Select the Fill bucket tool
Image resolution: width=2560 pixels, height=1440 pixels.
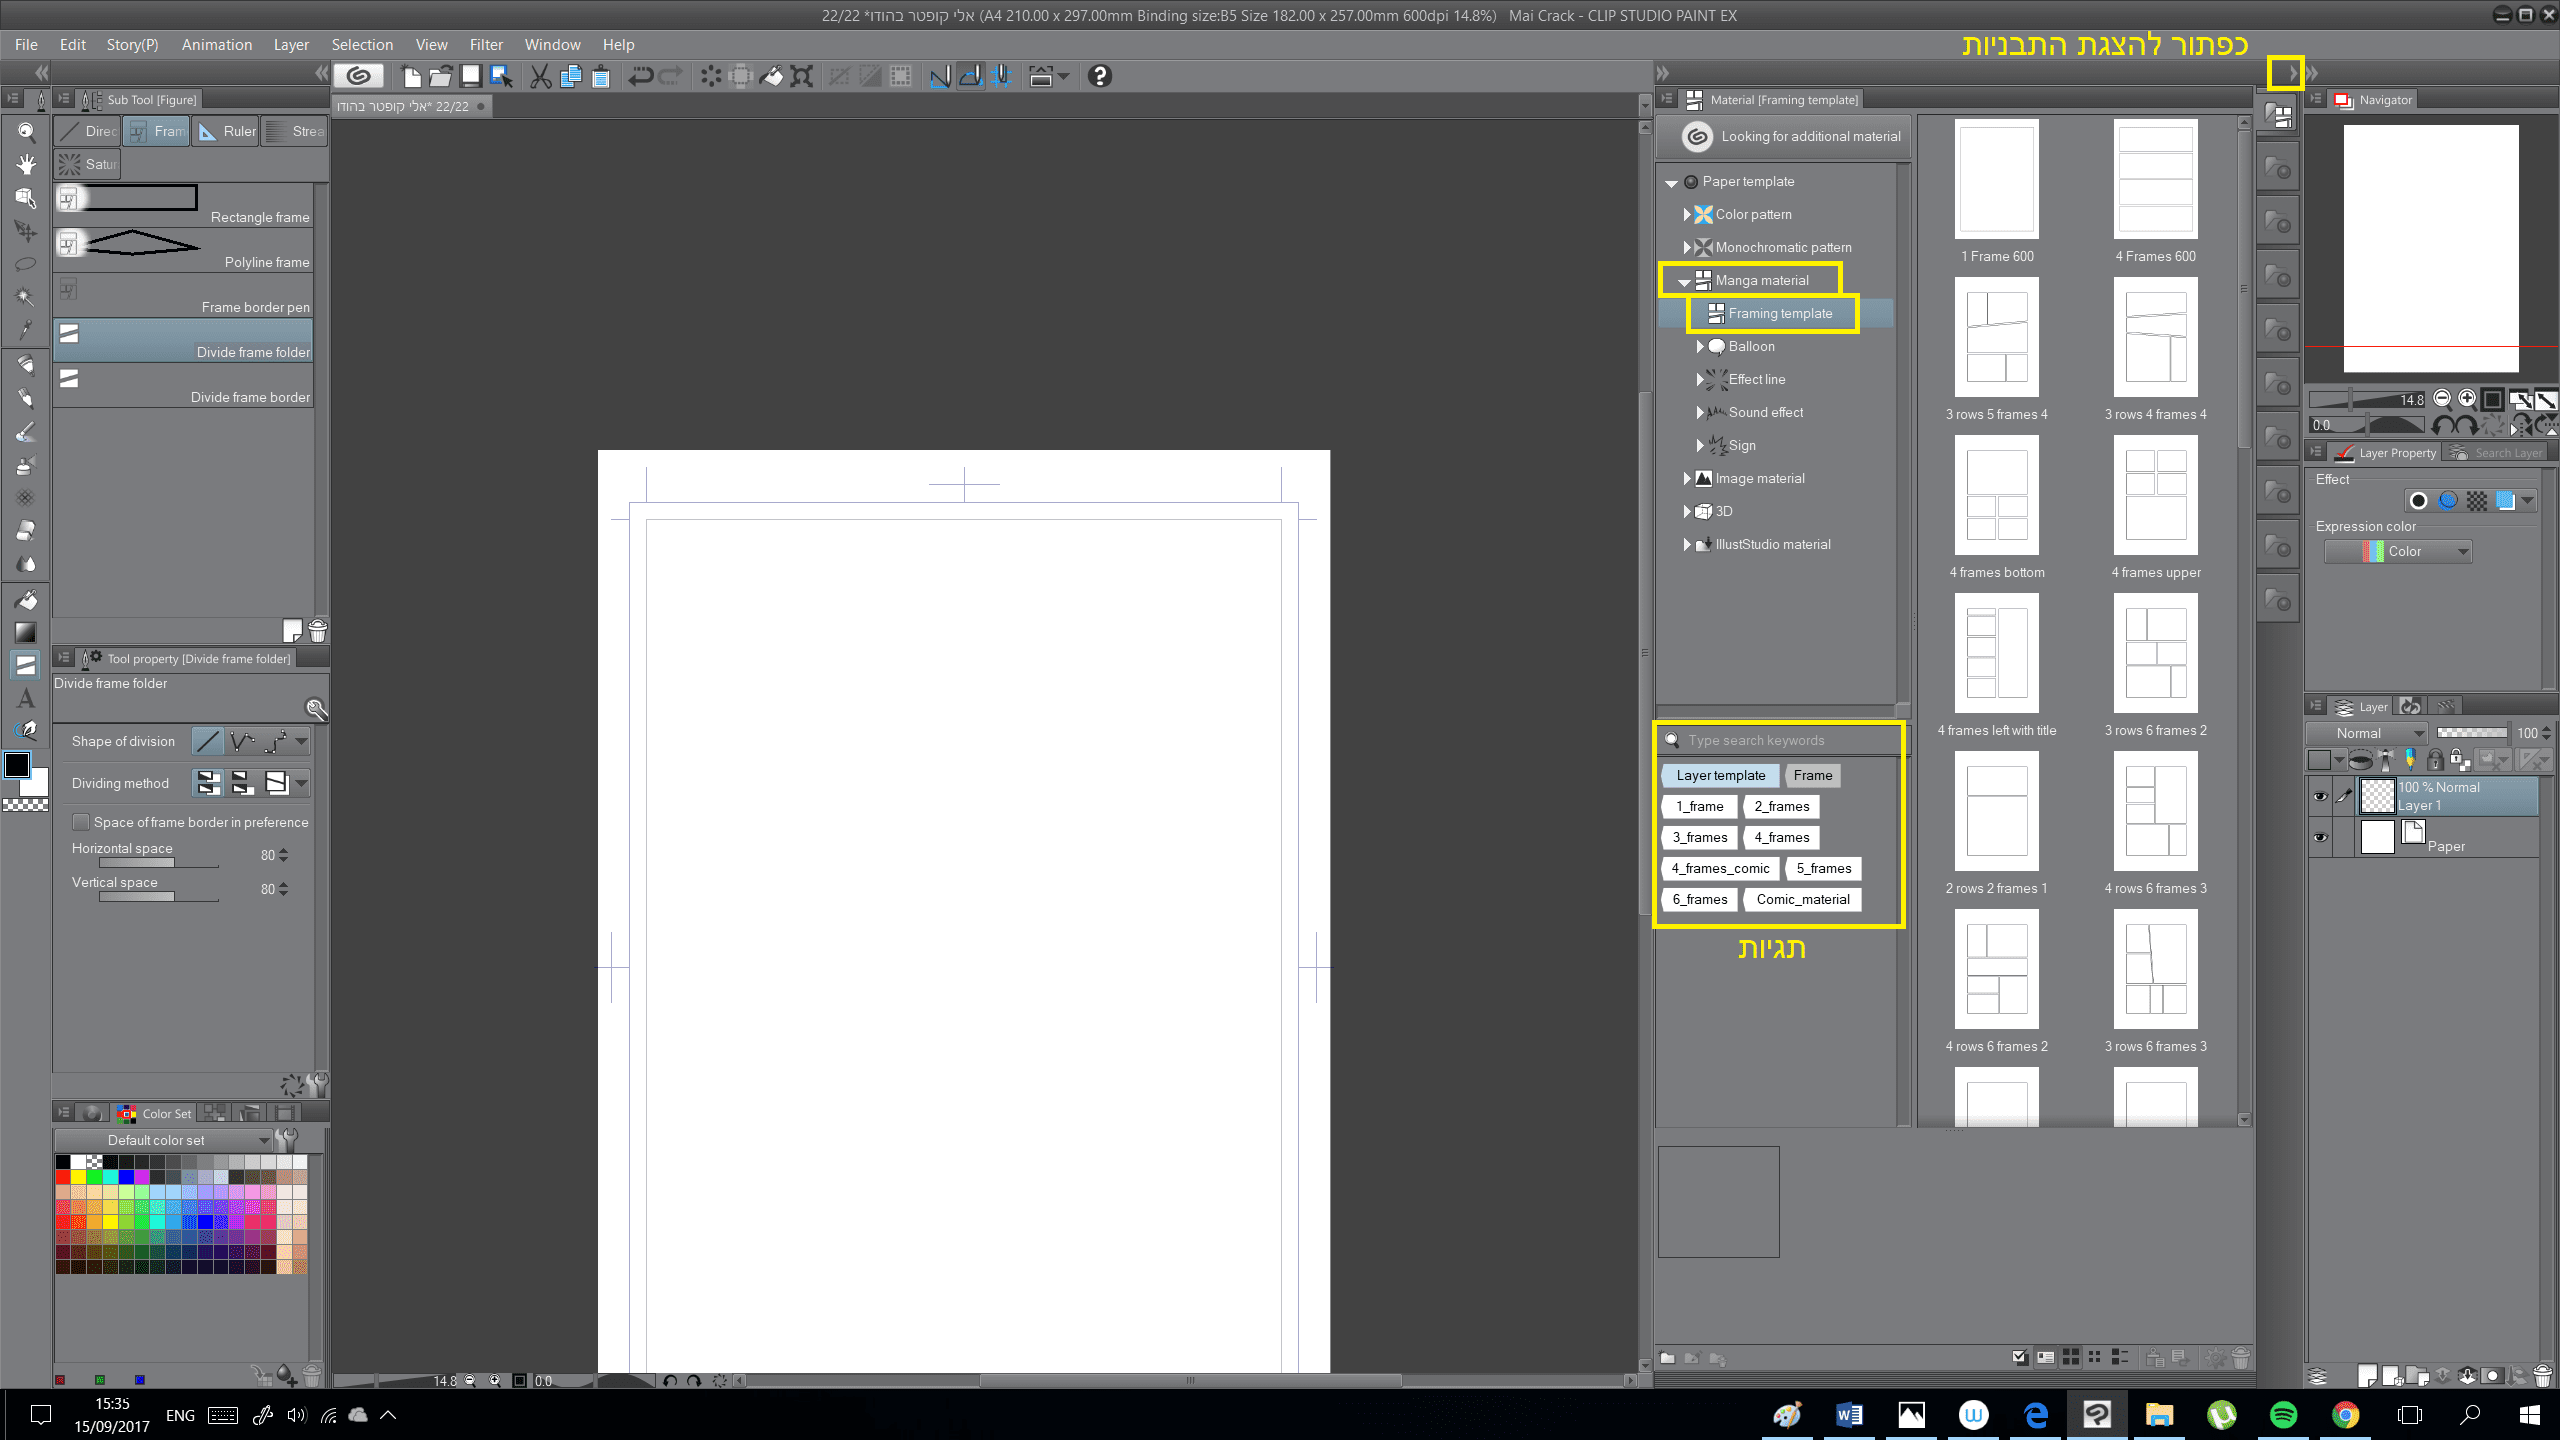coord(26,600)
